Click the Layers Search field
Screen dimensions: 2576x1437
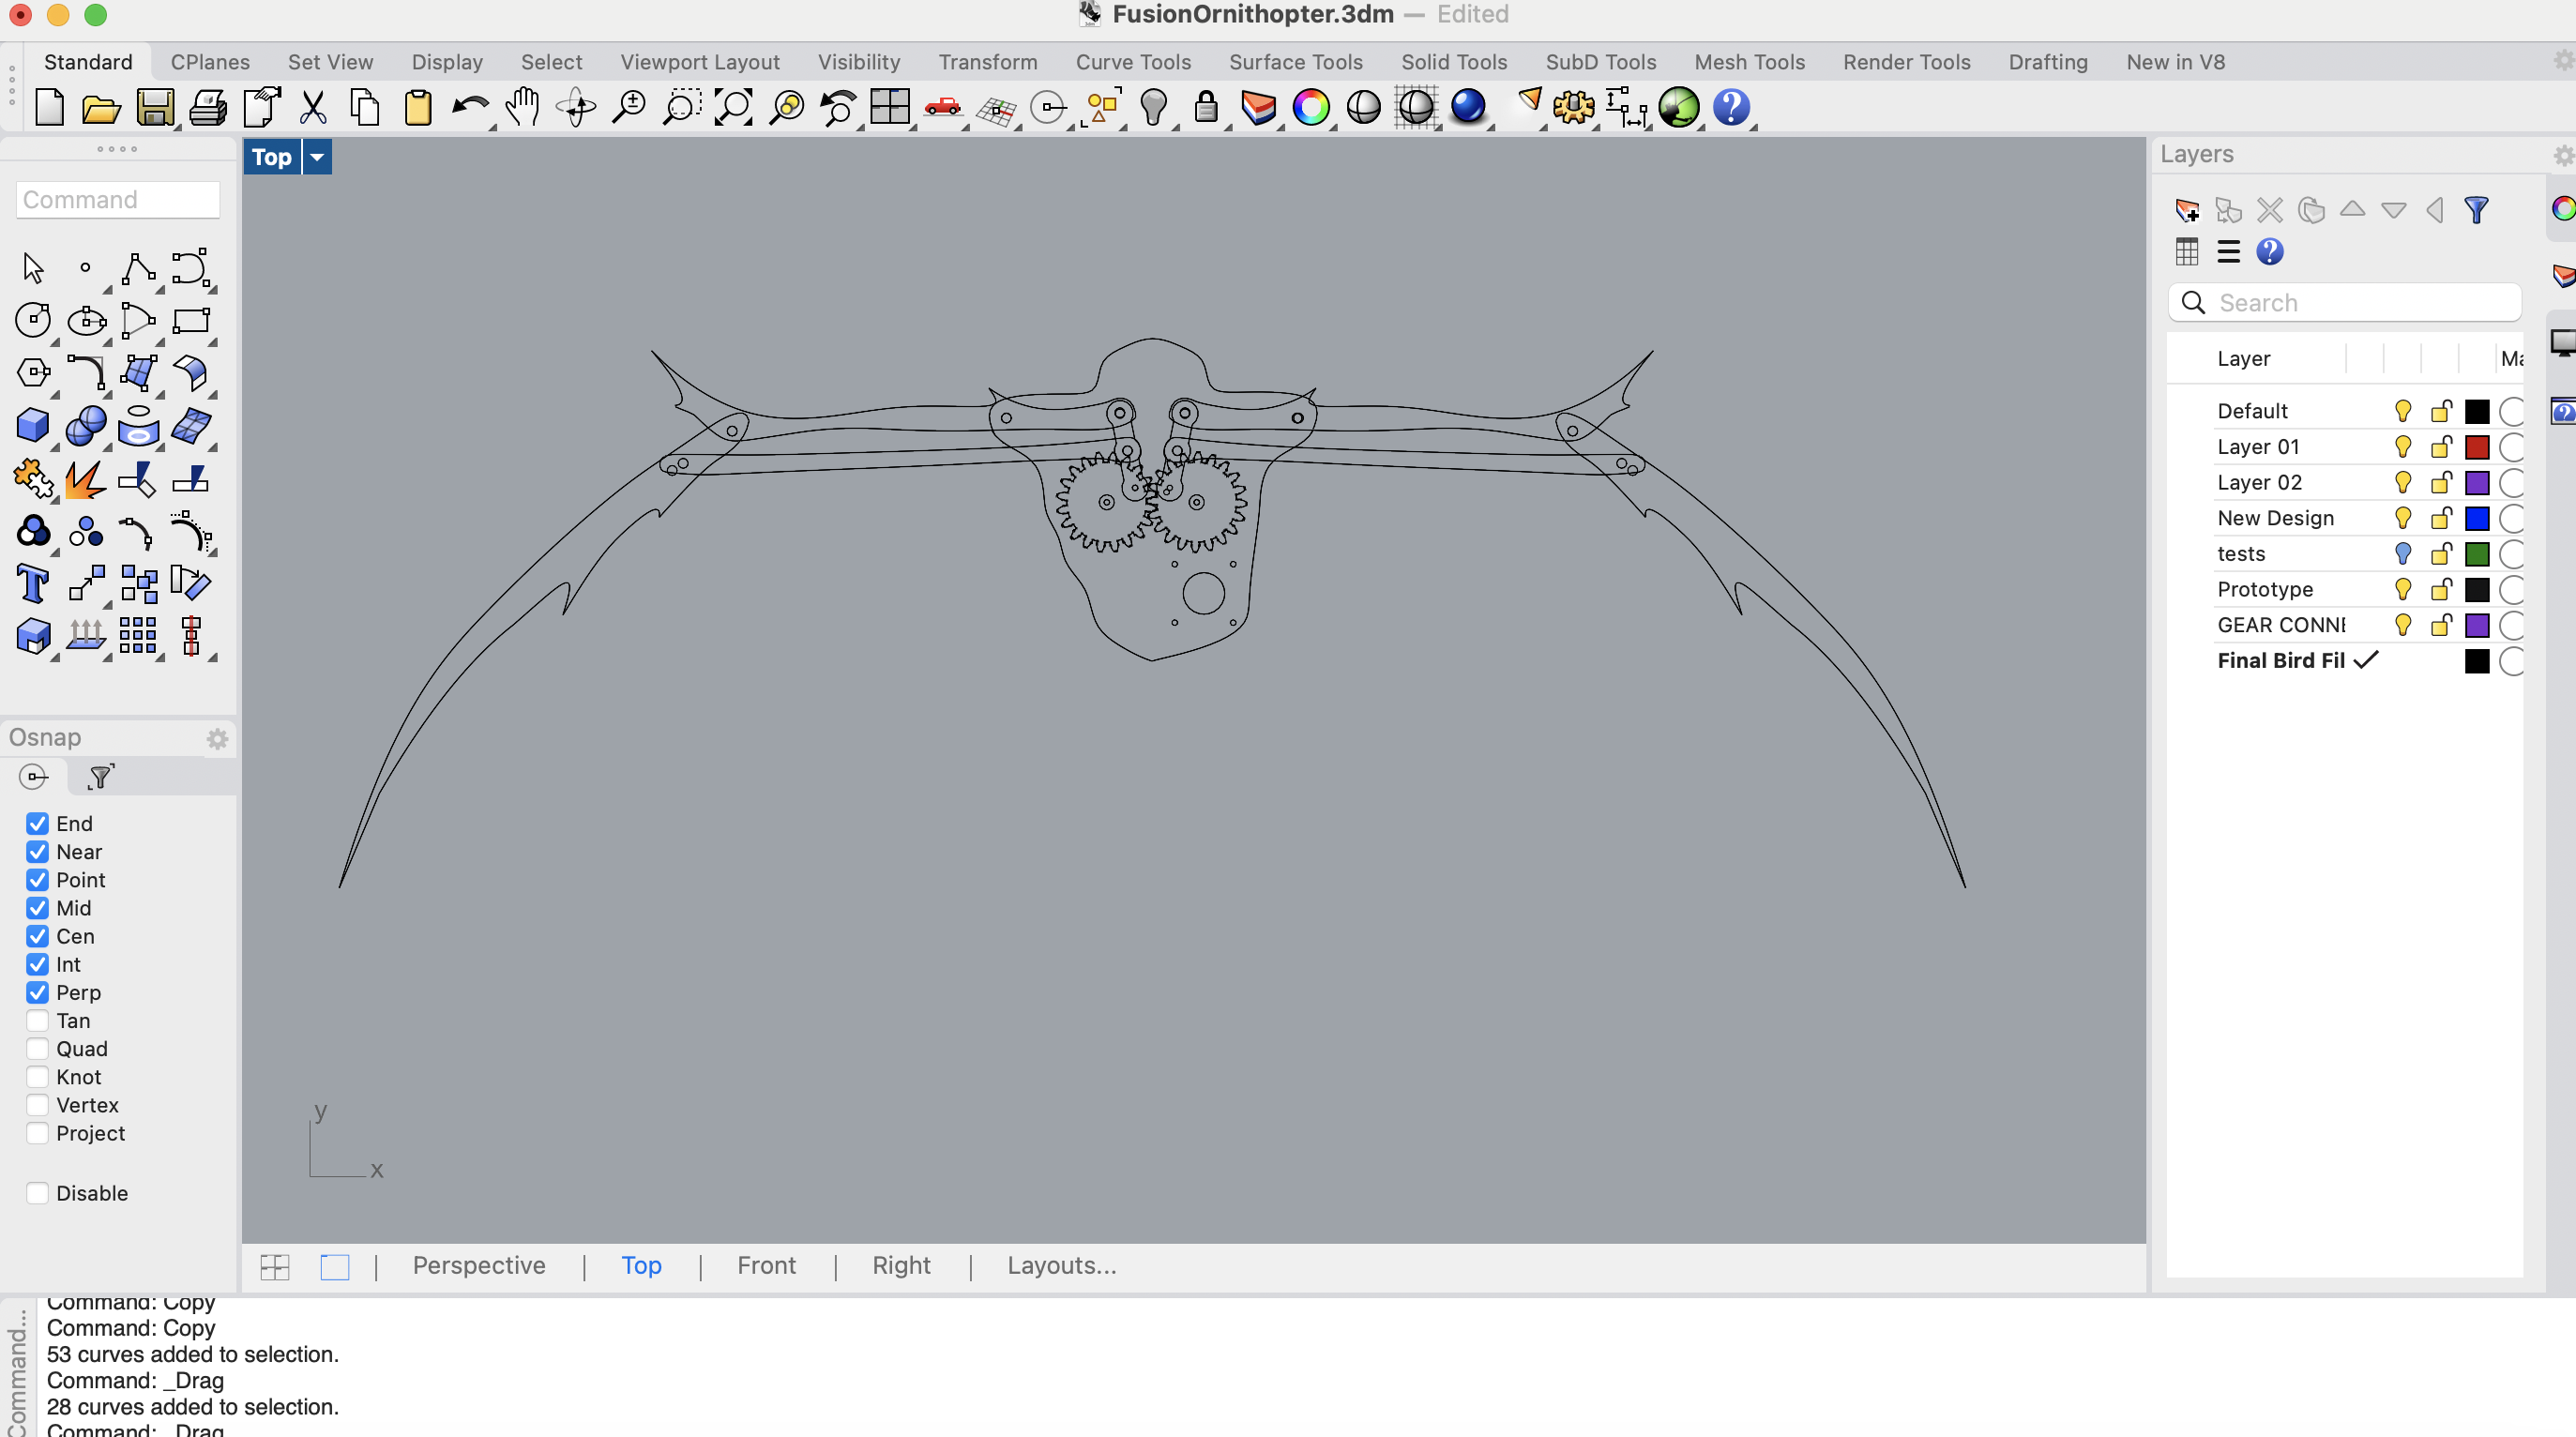click(2345, 303)
